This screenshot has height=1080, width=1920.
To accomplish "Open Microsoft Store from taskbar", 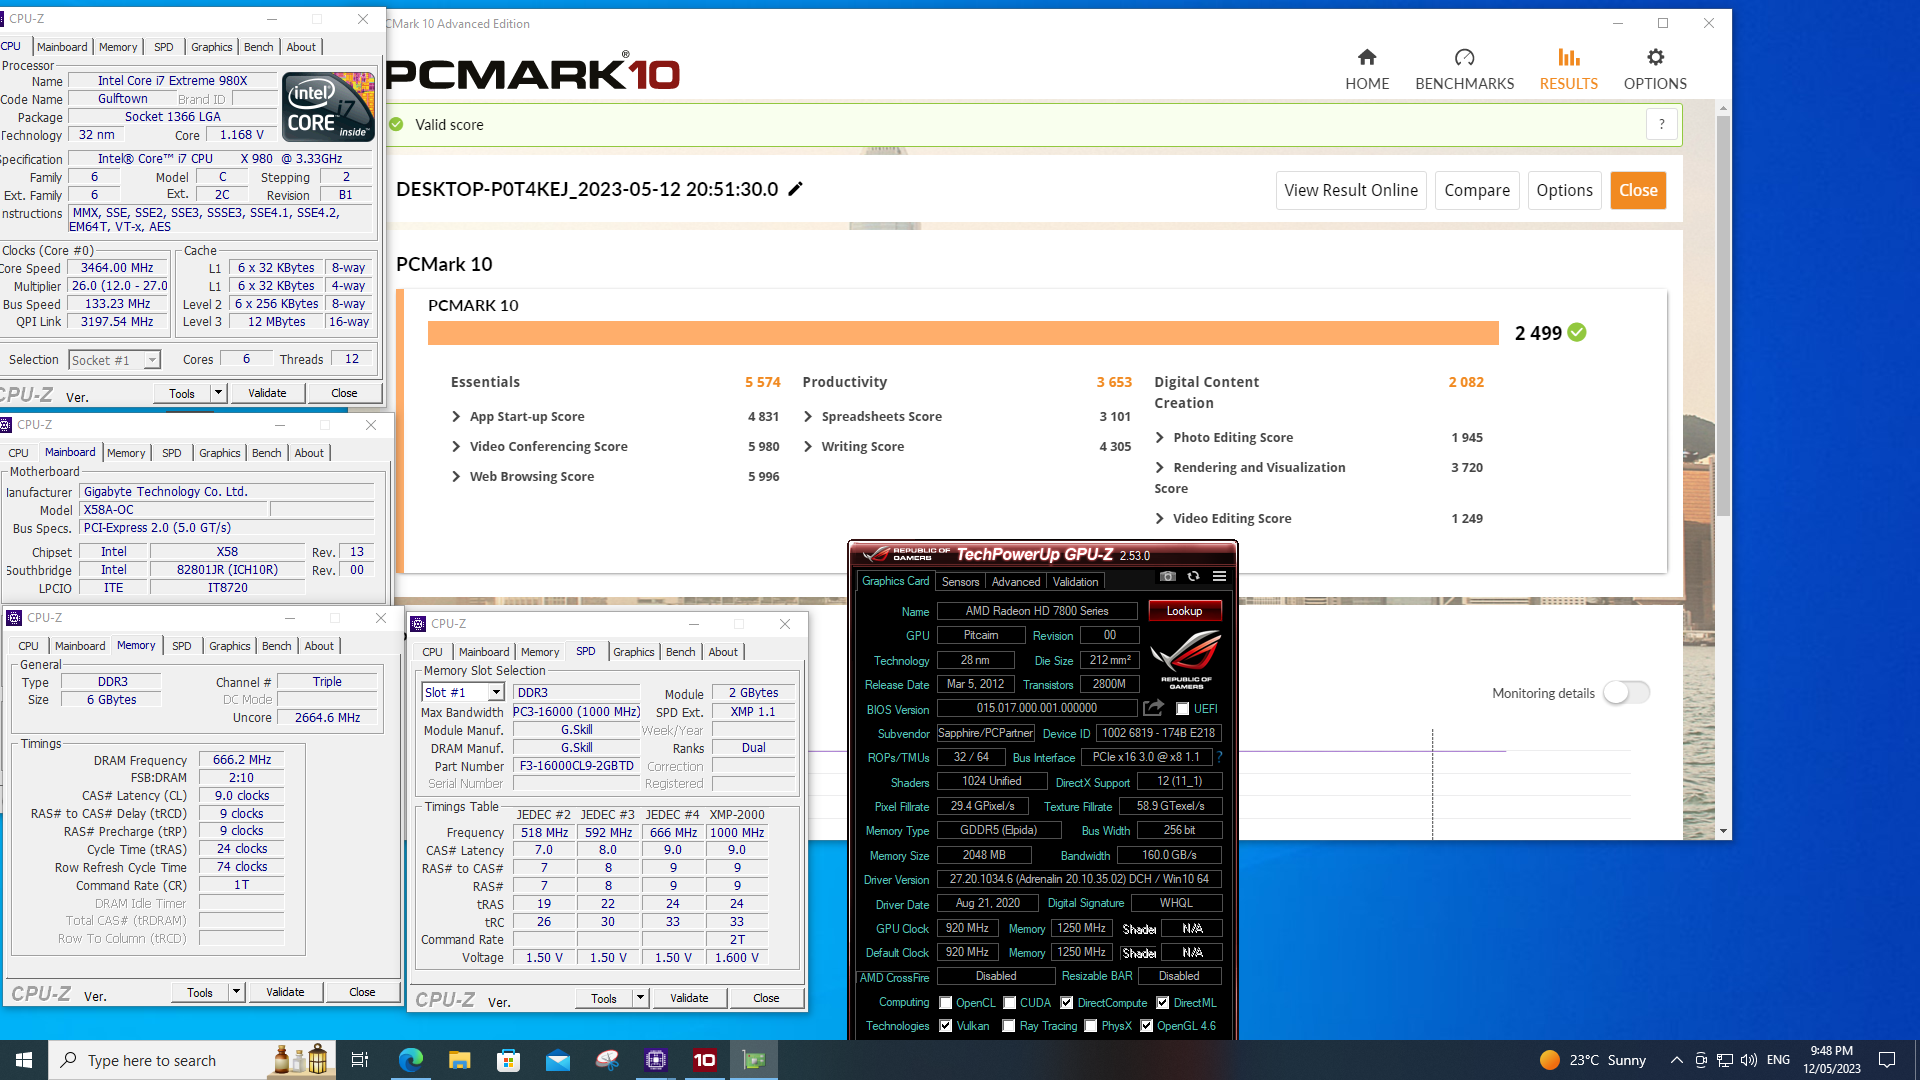I will click(508, 1060).
